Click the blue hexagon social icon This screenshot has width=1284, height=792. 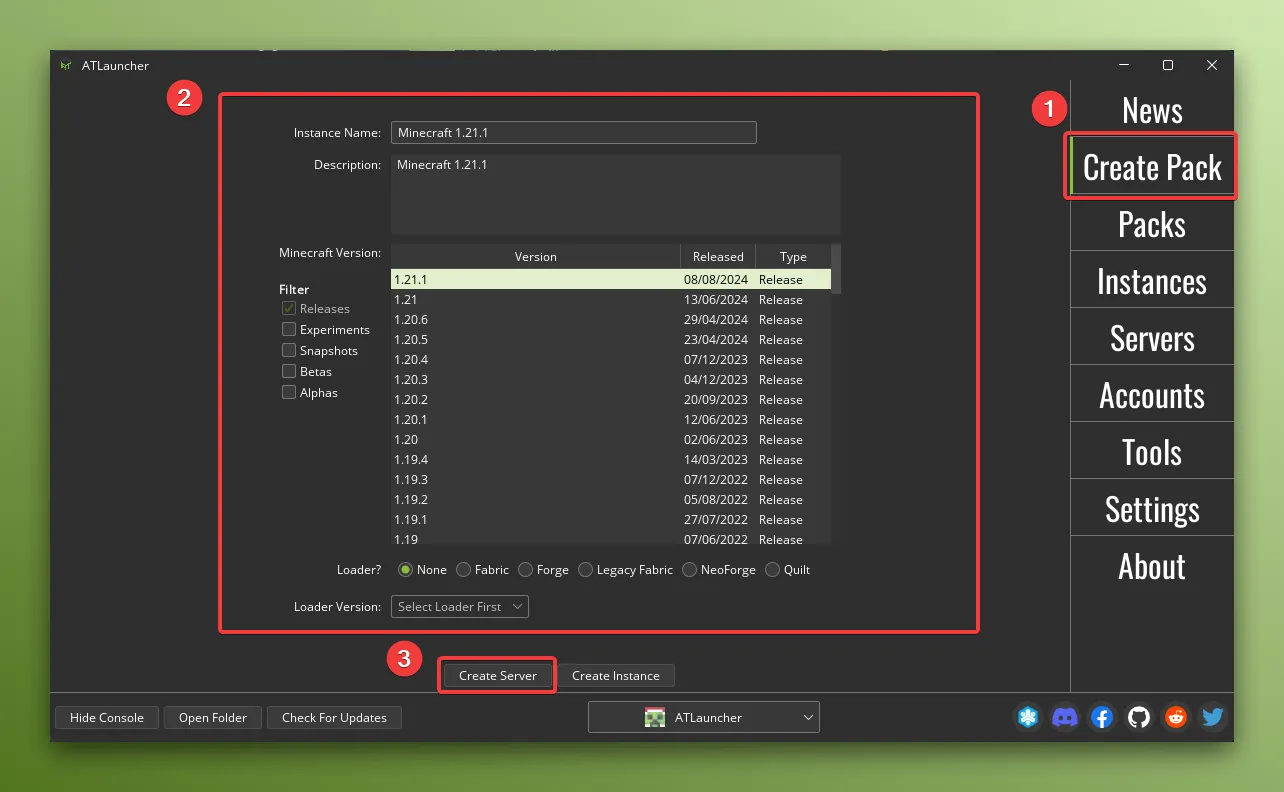pos(1028,717)
